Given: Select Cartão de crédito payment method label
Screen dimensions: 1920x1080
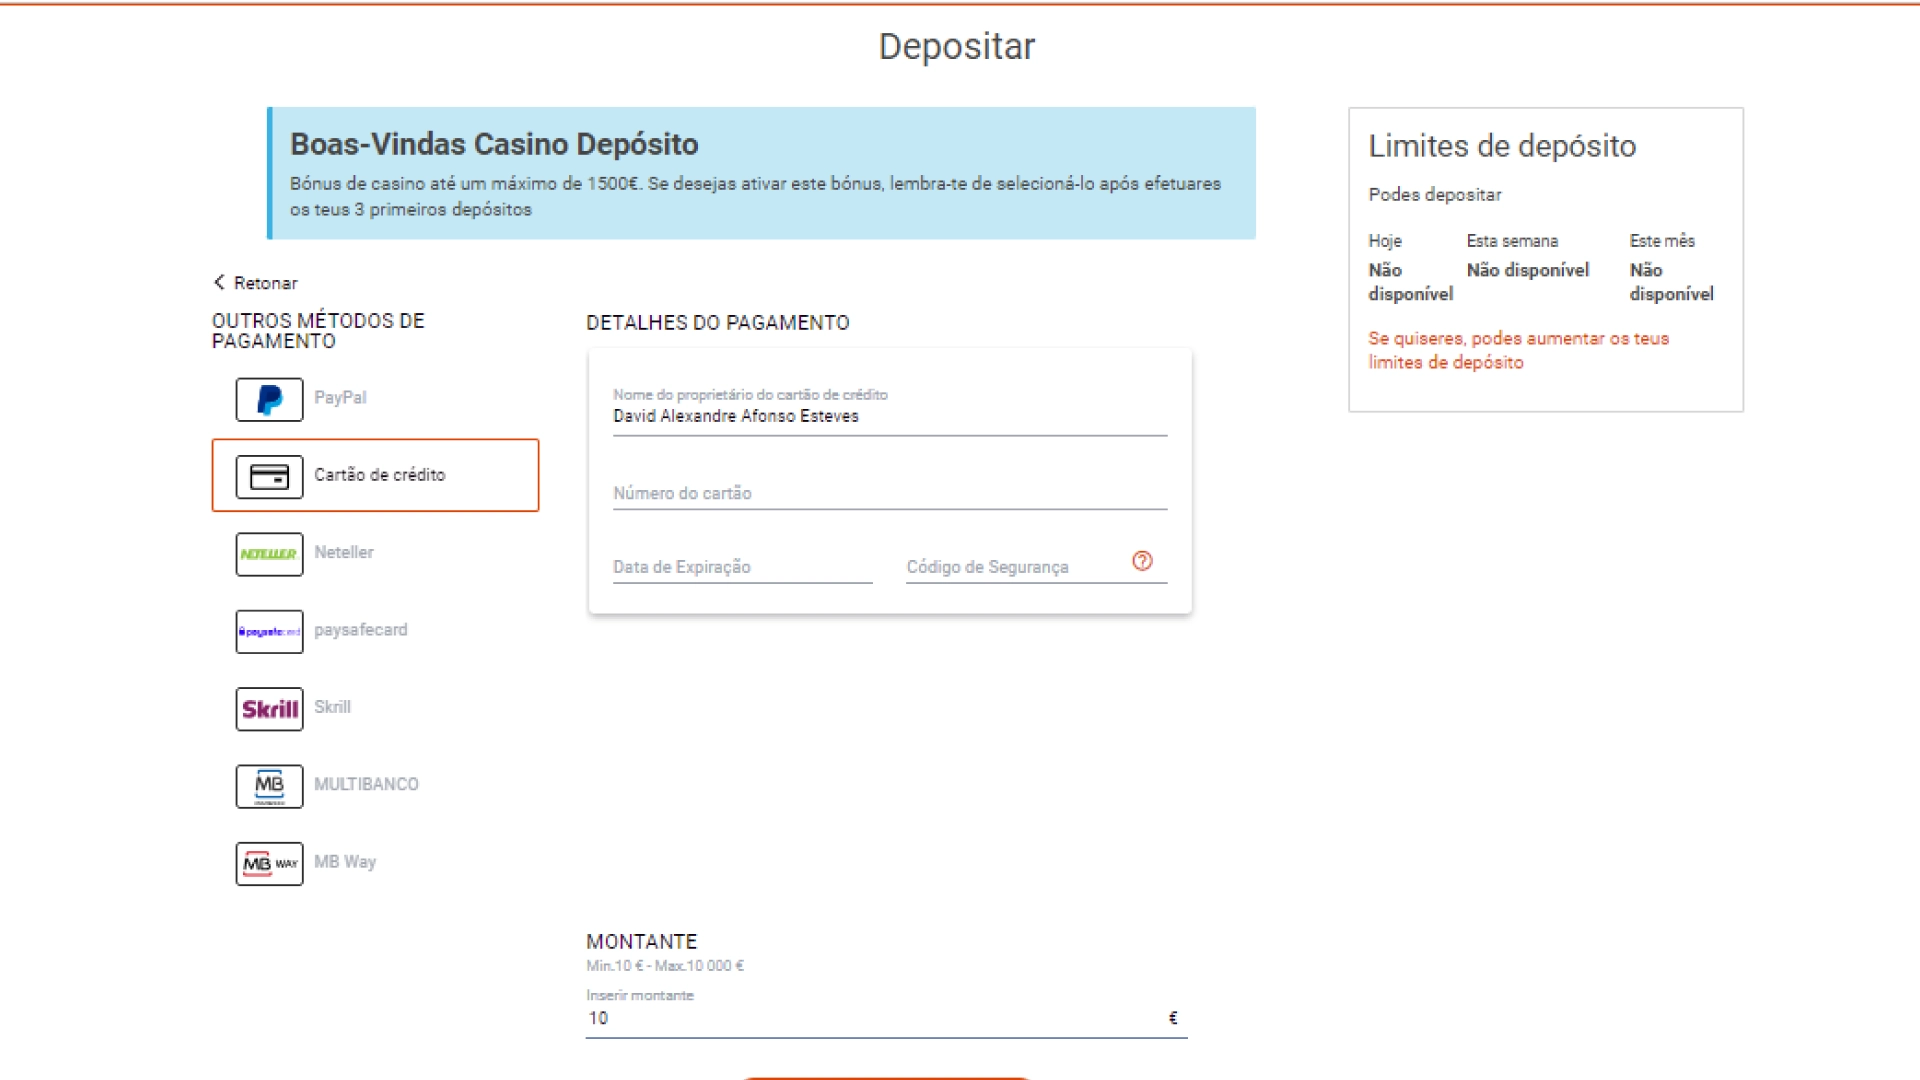Looking at the screenshot, I should pos(379,475).
